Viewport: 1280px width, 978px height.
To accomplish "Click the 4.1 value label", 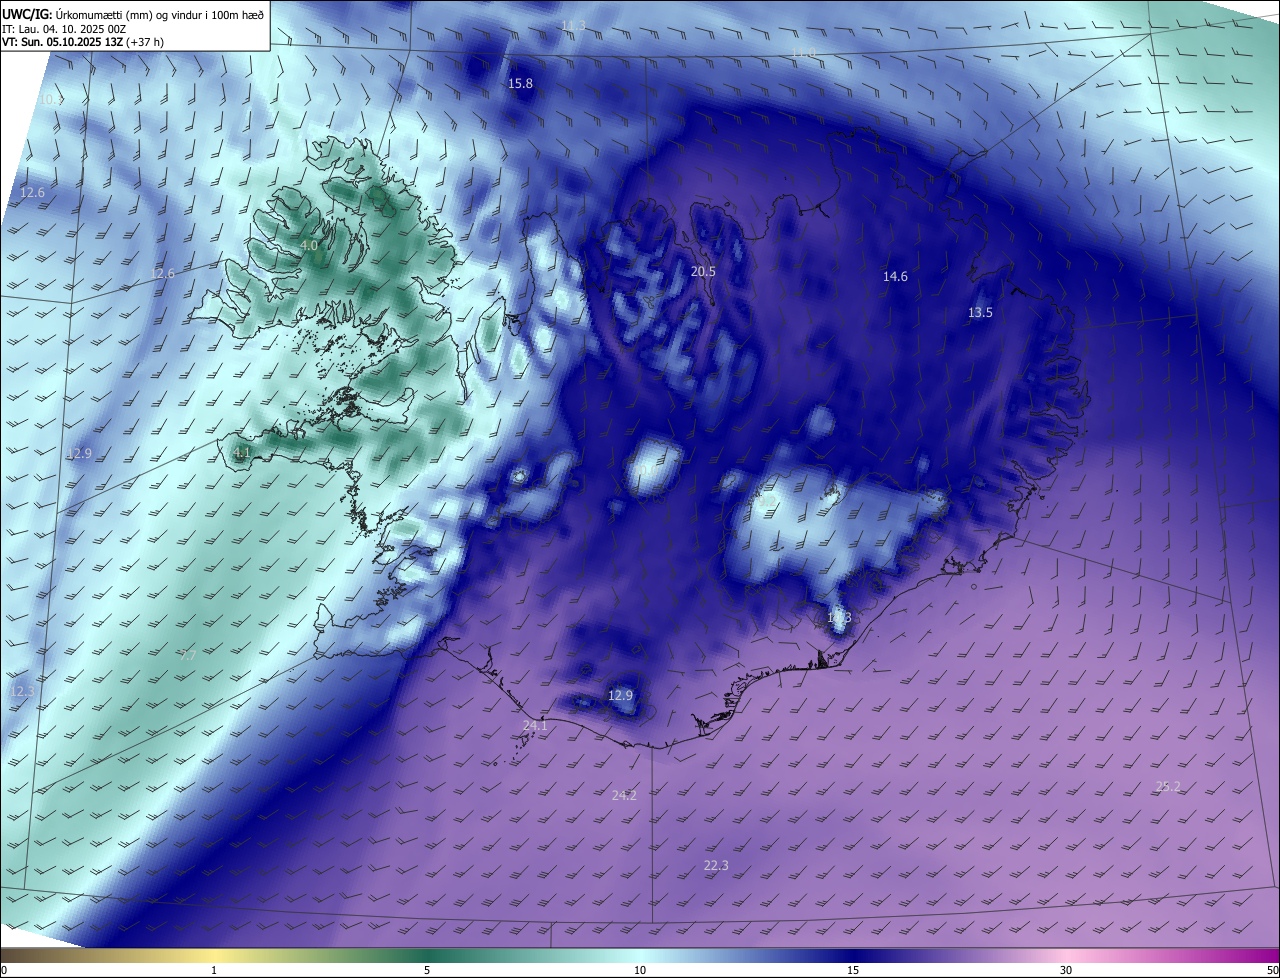I will pyautogui.click(x=241, y=453).
